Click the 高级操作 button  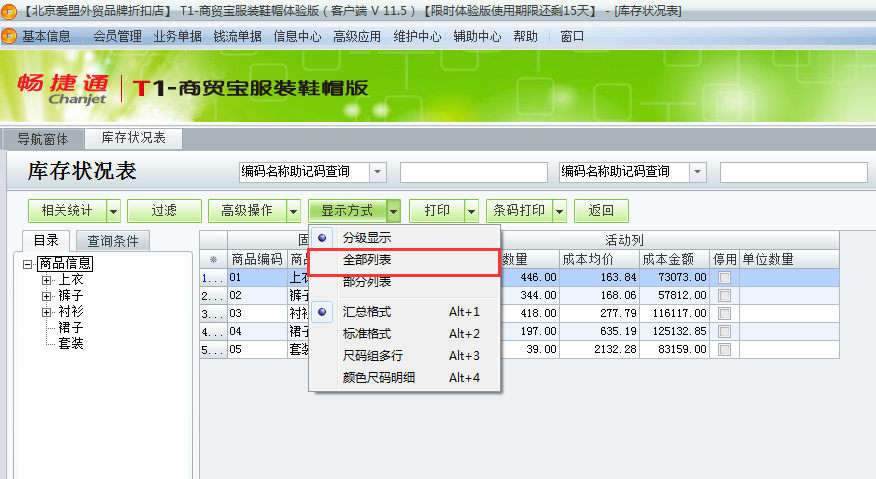coord(247,211)
